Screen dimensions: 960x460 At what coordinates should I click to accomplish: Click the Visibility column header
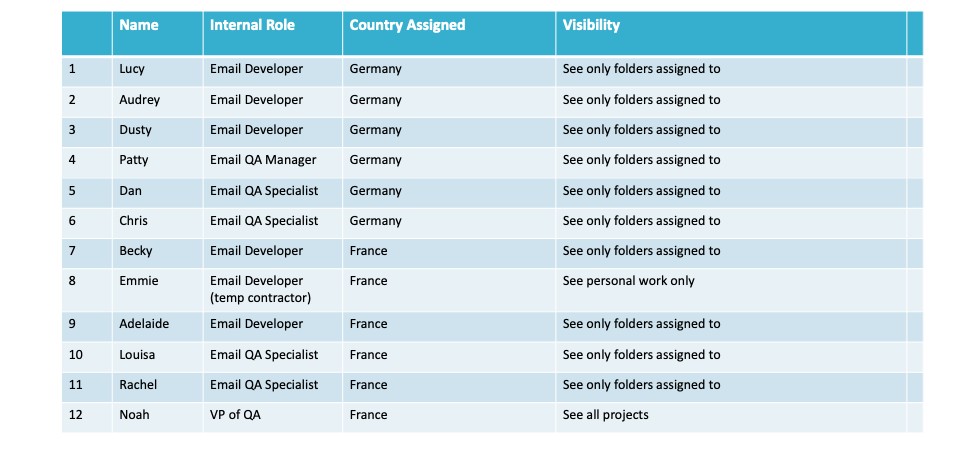point(591,25)
